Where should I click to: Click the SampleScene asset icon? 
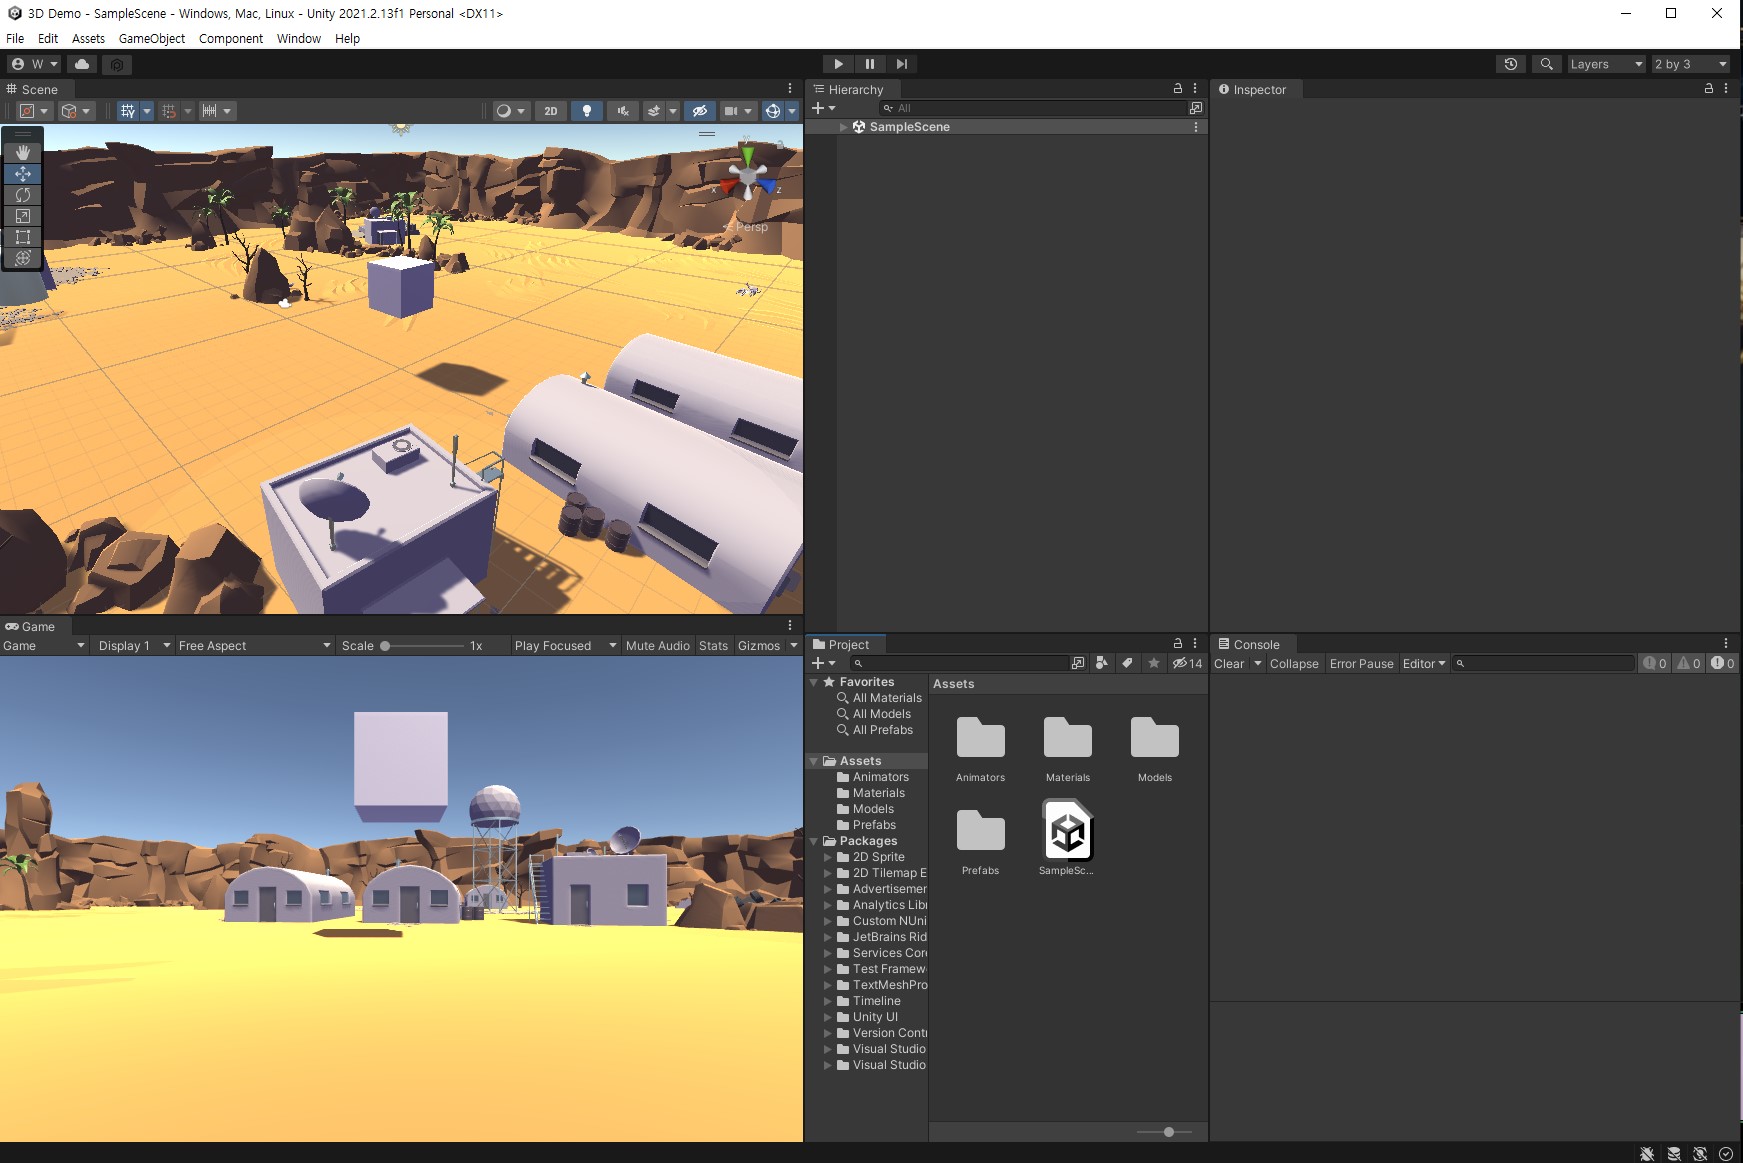pos(1067,830)
